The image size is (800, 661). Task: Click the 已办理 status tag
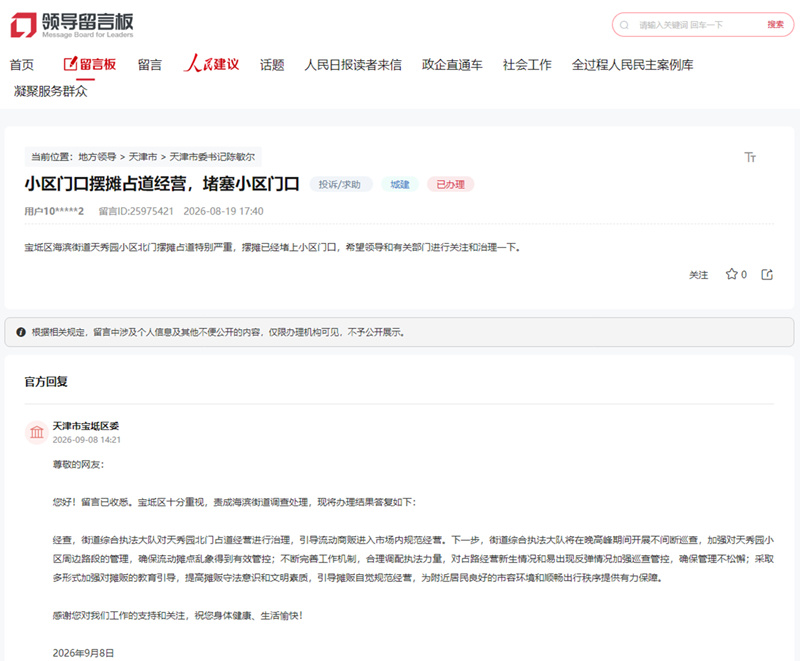click(451, 184)
